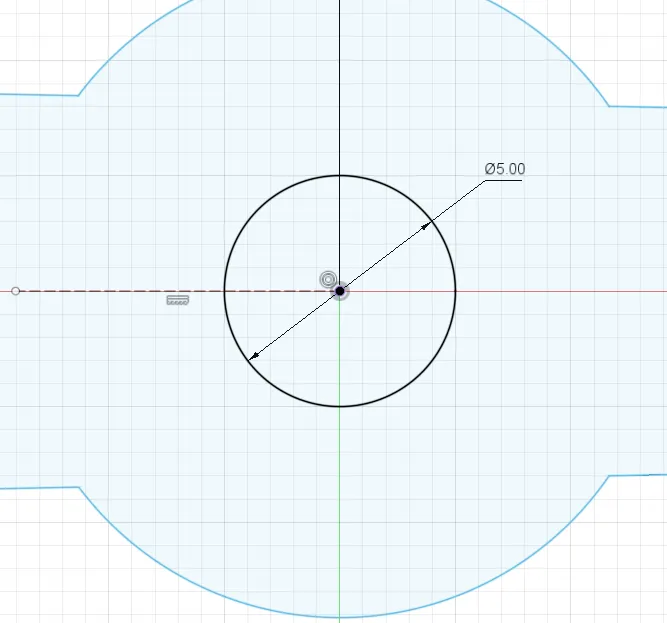Viewport: 667px width, 623px height.
Task: Click the Ø5.00 diameter dimension text
Action: (505, 169)
